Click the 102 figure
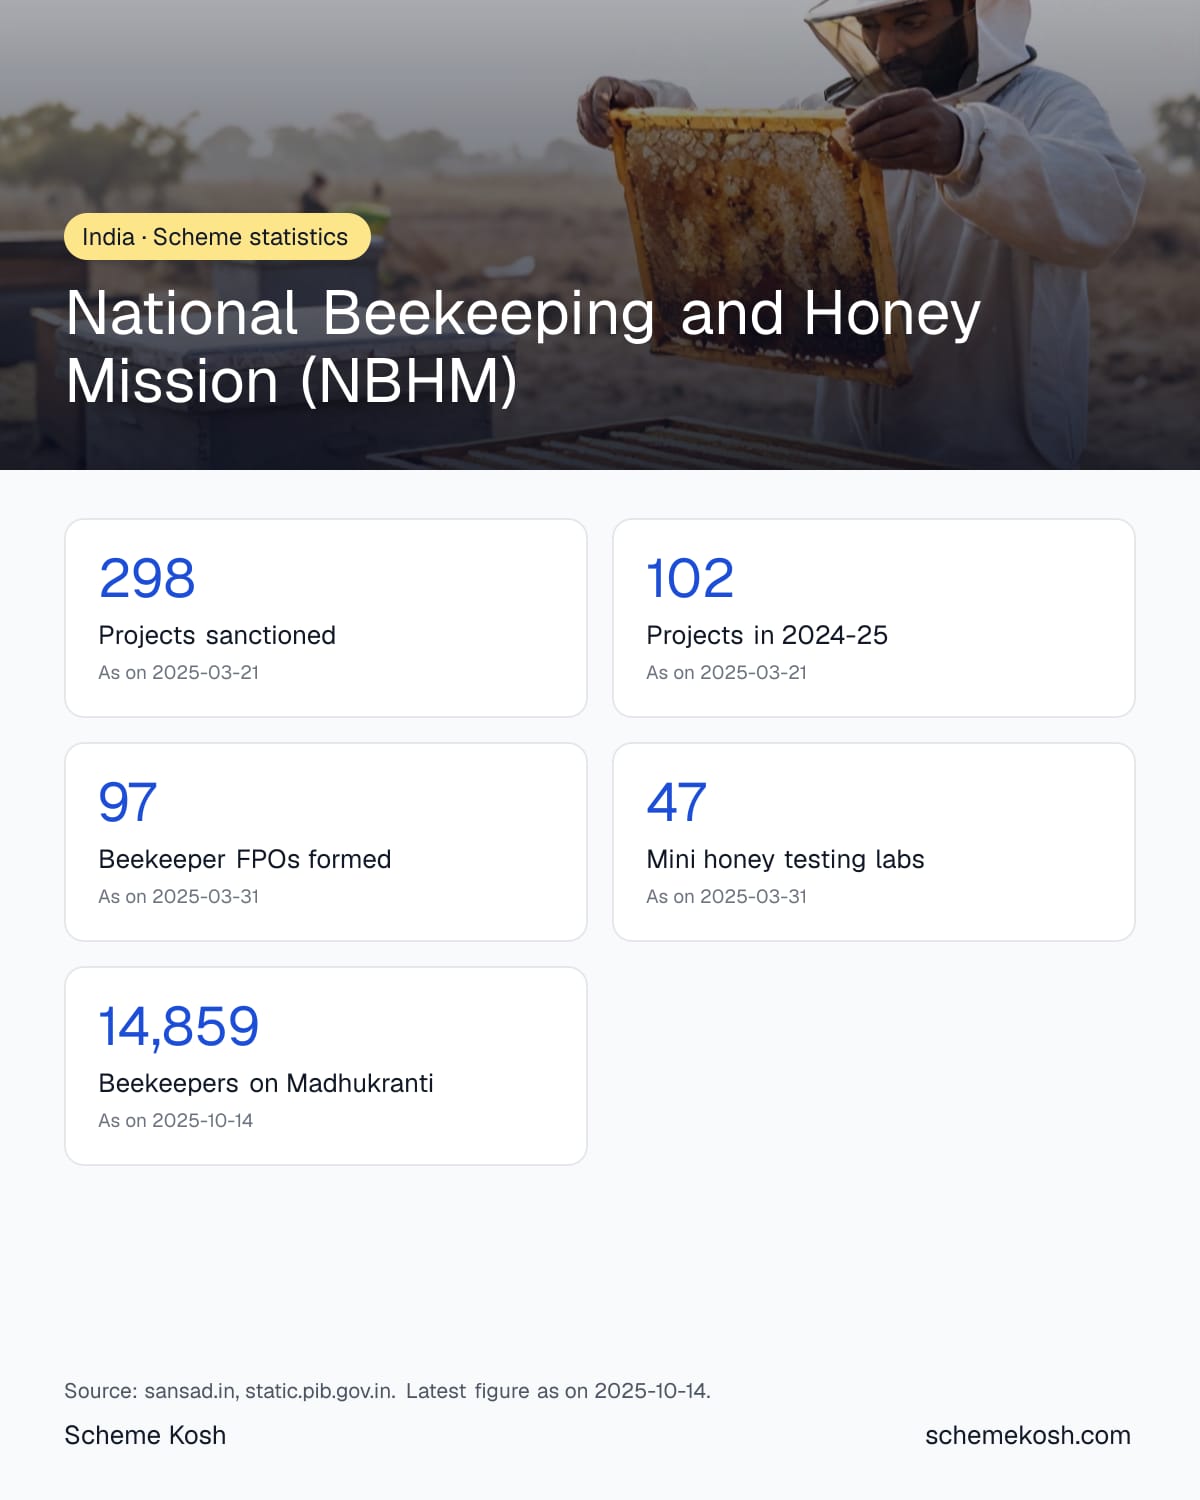The image size is (1200, 1500). 690,578
